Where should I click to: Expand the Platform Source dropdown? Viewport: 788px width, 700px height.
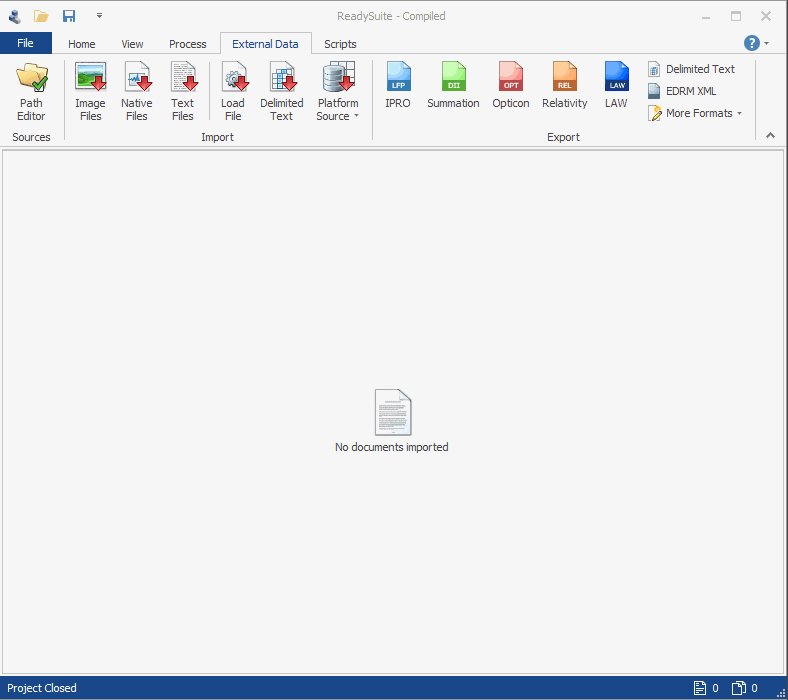pos(338,110)
